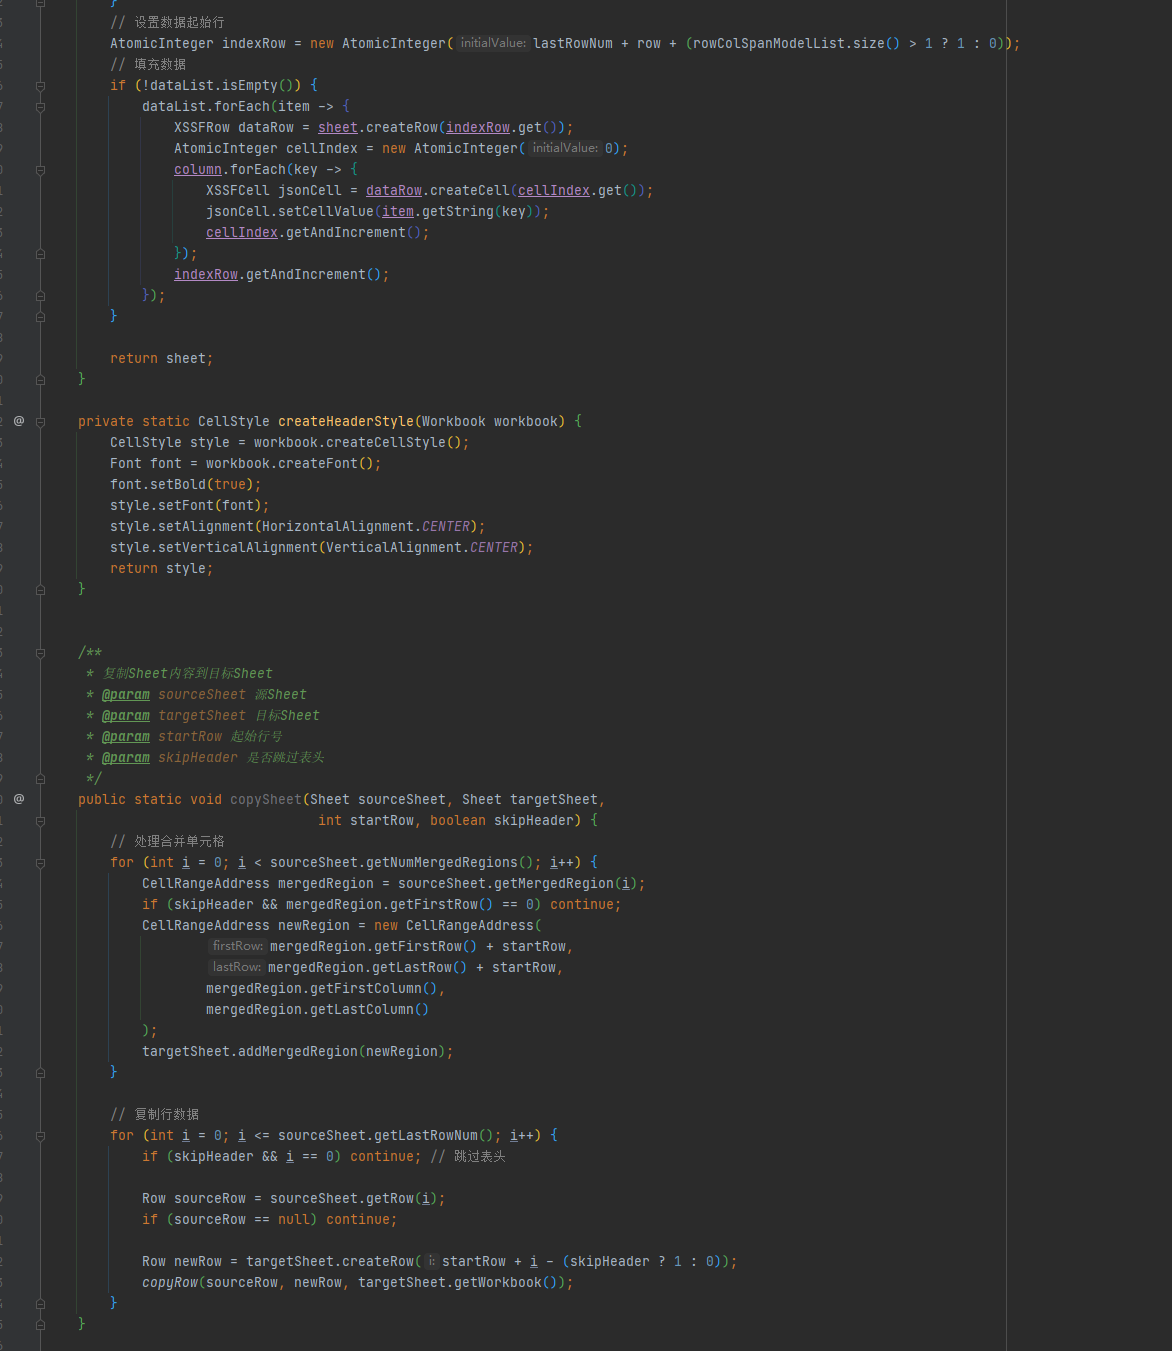Collapse the fold marker at 'if (!dataList.isEmpty())'
This screenshot has width=1172, height=1351.
pyautogui.click(x=40, y=86)
